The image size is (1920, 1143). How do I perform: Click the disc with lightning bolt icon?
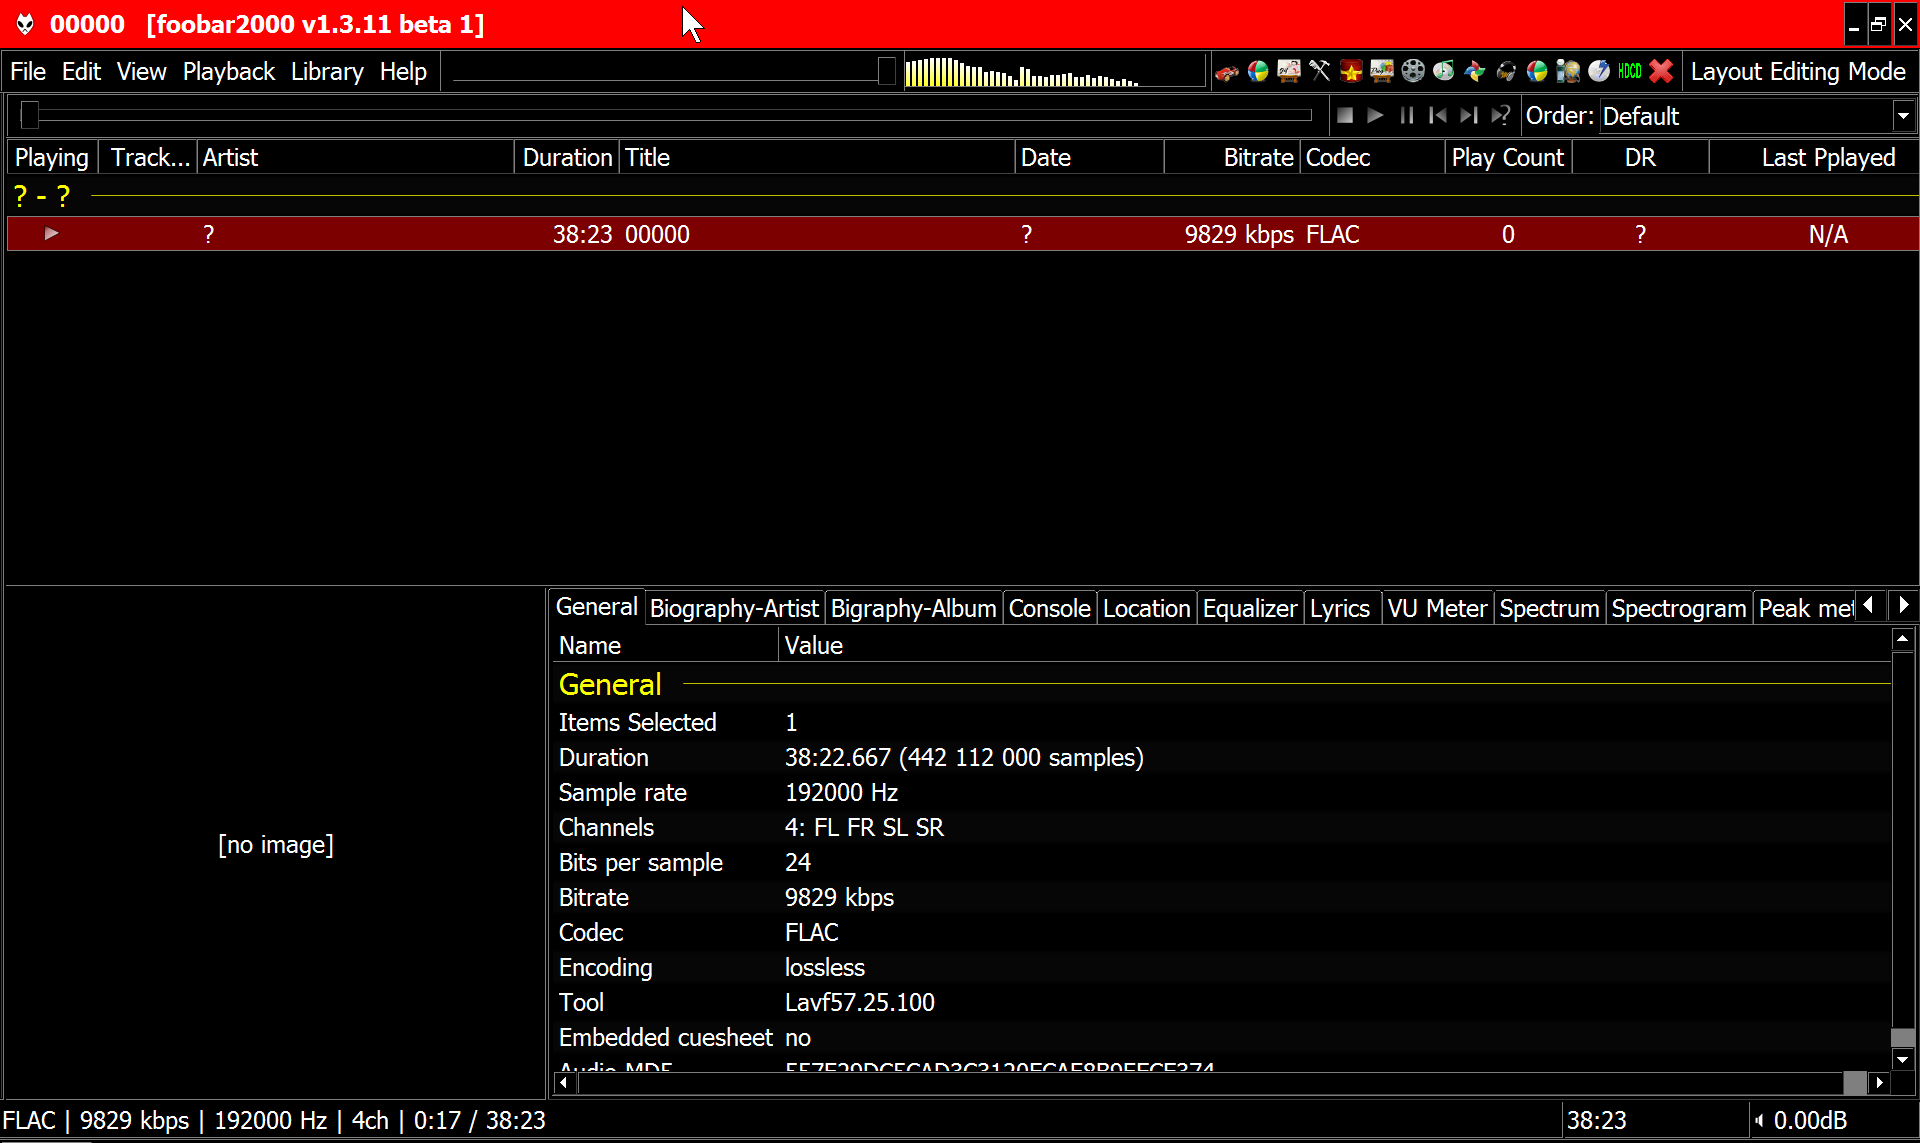click(x=1599, y=72)
